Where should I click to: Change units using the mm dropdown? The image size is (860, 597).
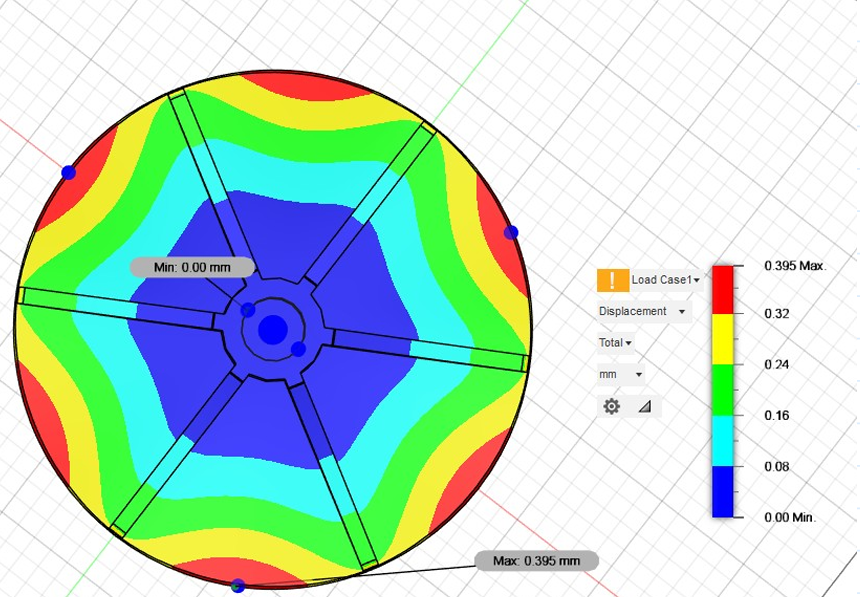tap(621, 374)
